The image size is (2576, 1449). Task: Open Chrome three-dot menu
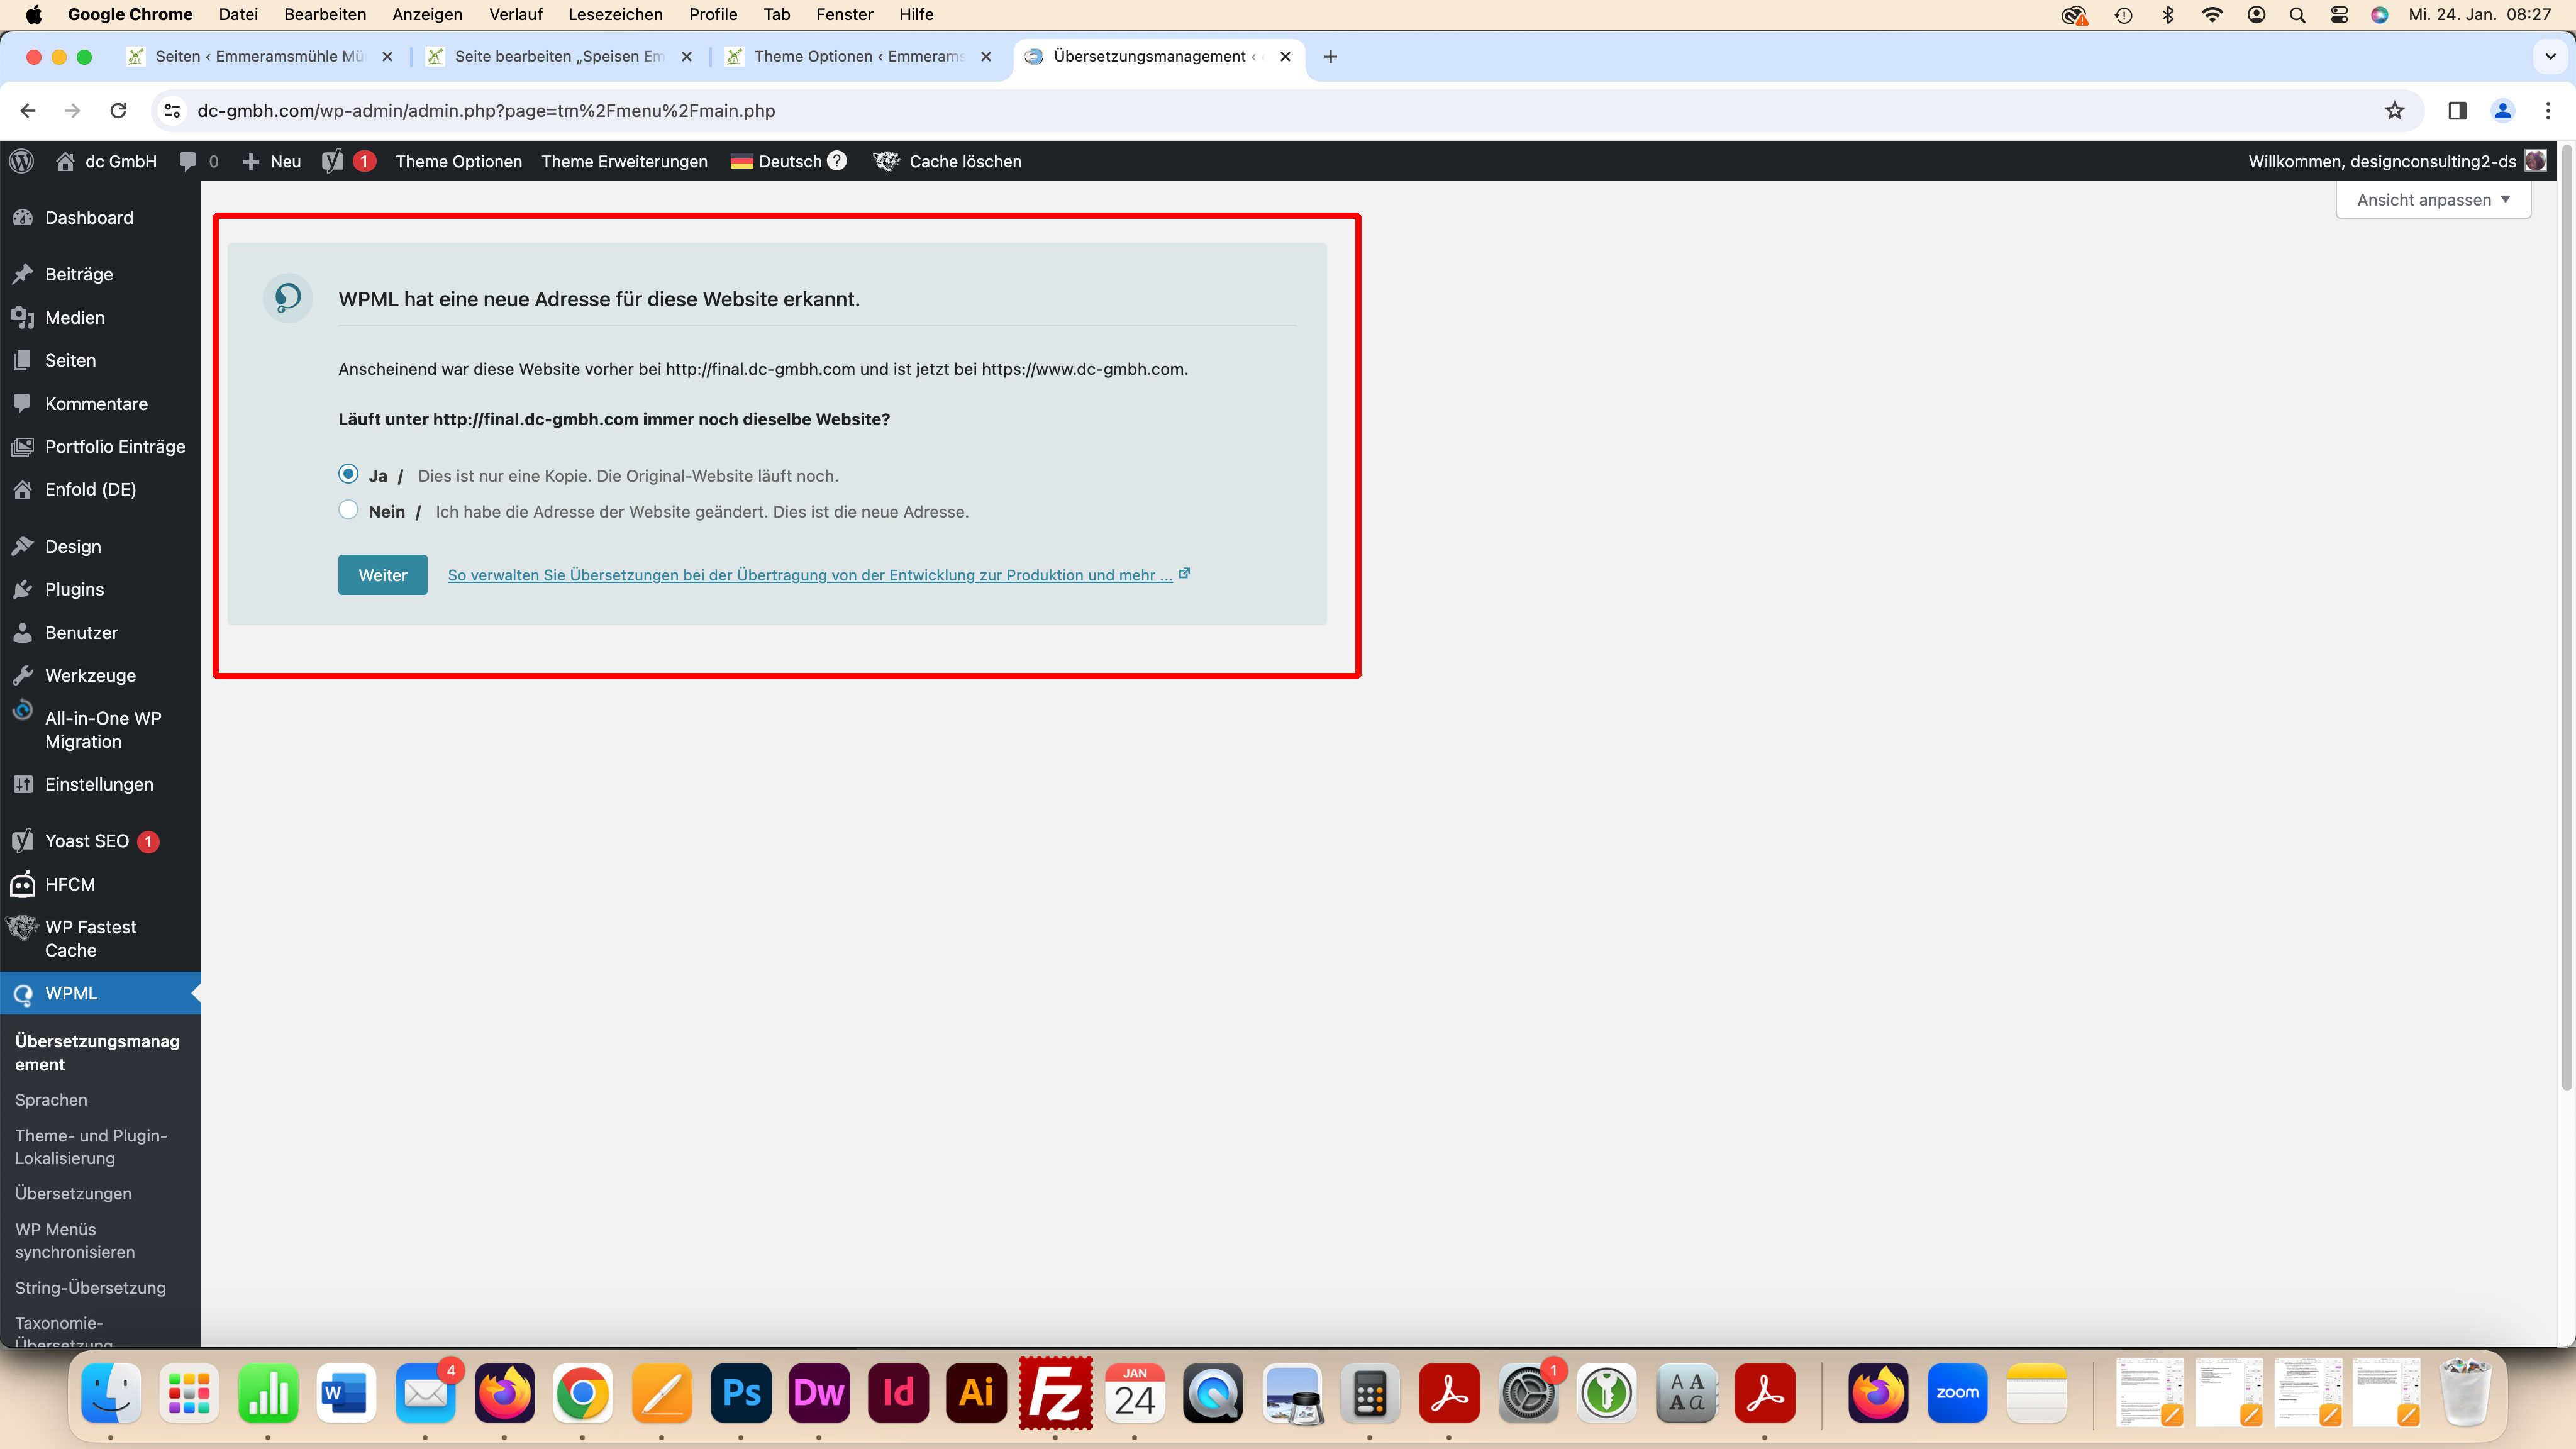[2548, 110]
